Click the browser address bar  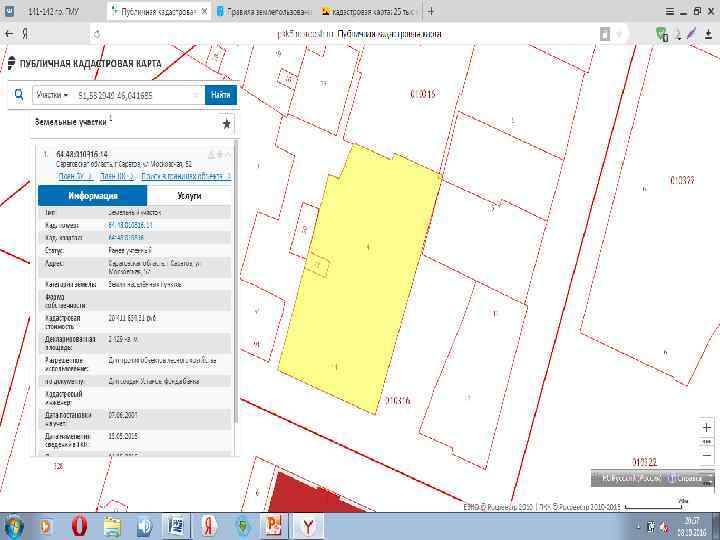pyautogui.click(x=358, y=34)
